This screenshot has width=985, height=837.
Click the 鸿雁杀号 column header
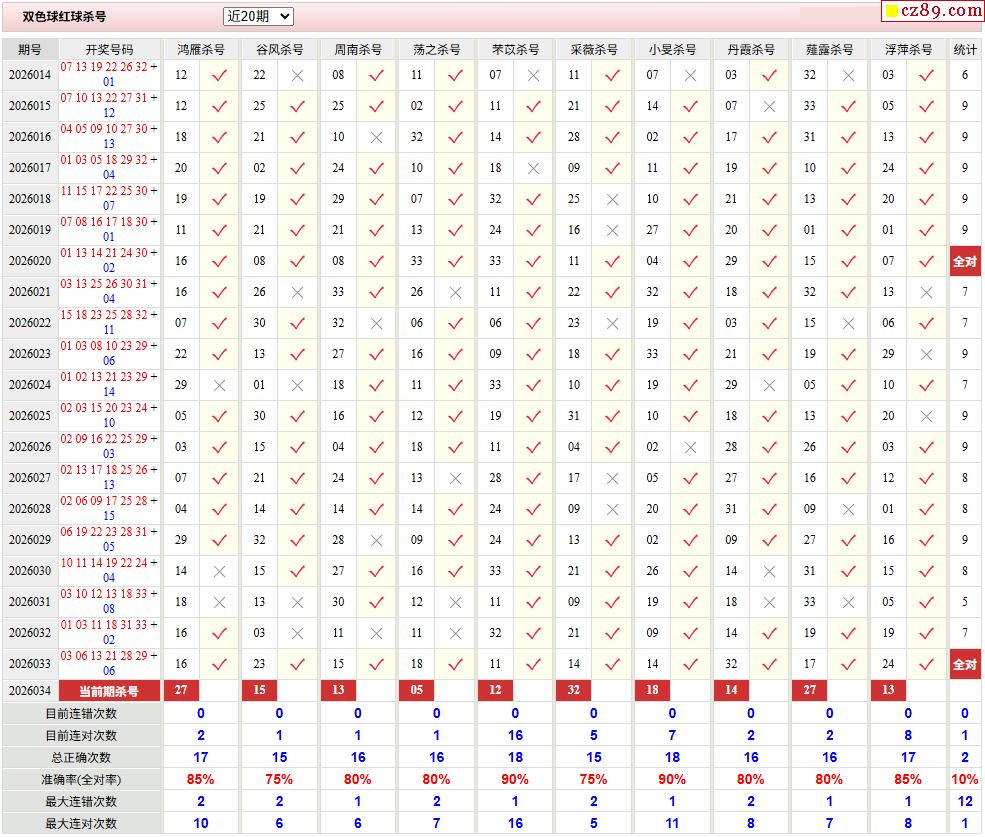[x=200, y=49]
